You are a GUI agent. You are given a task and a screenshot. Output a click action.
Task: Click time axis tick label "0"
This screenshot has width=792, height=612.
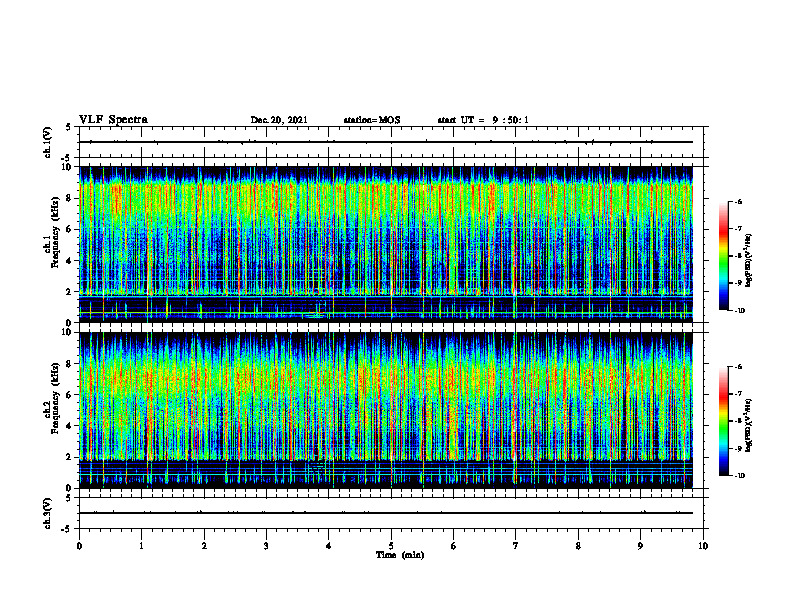click(79, 546)
